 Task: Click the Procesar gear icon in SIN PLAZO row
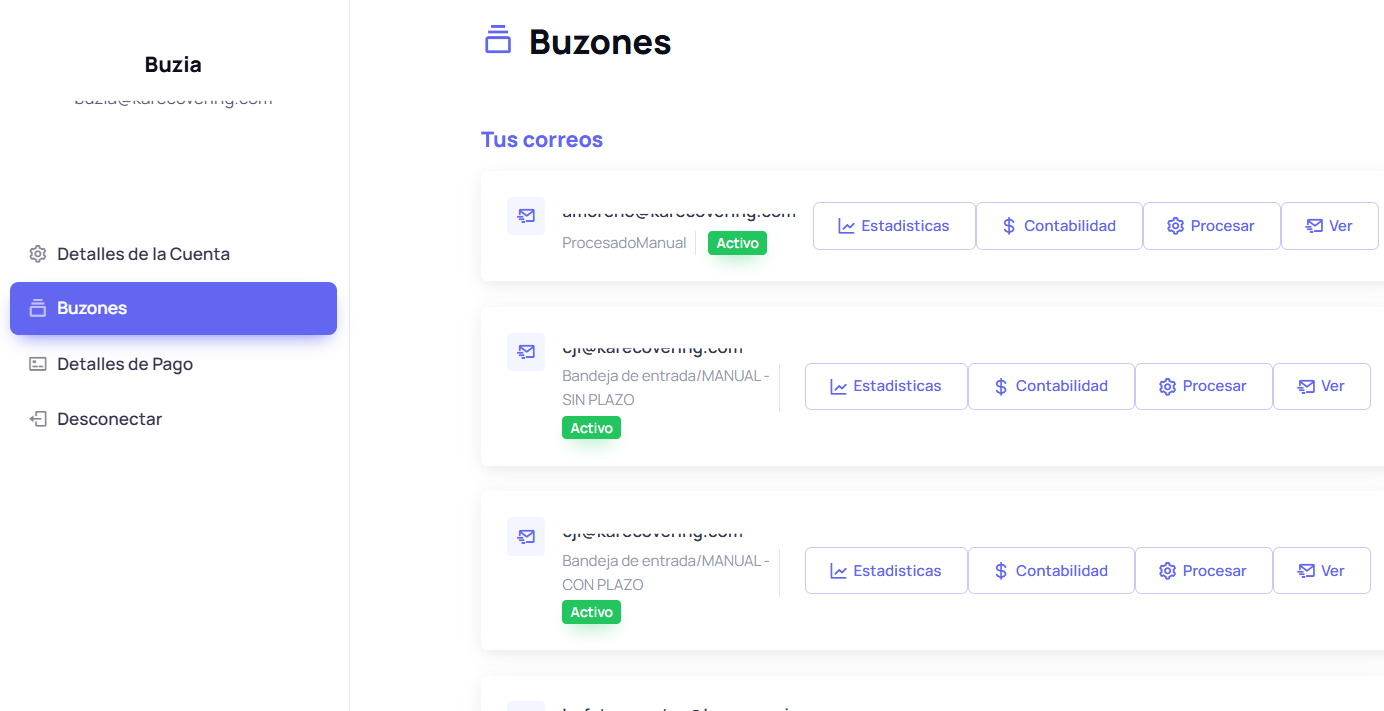[1167, 387]
